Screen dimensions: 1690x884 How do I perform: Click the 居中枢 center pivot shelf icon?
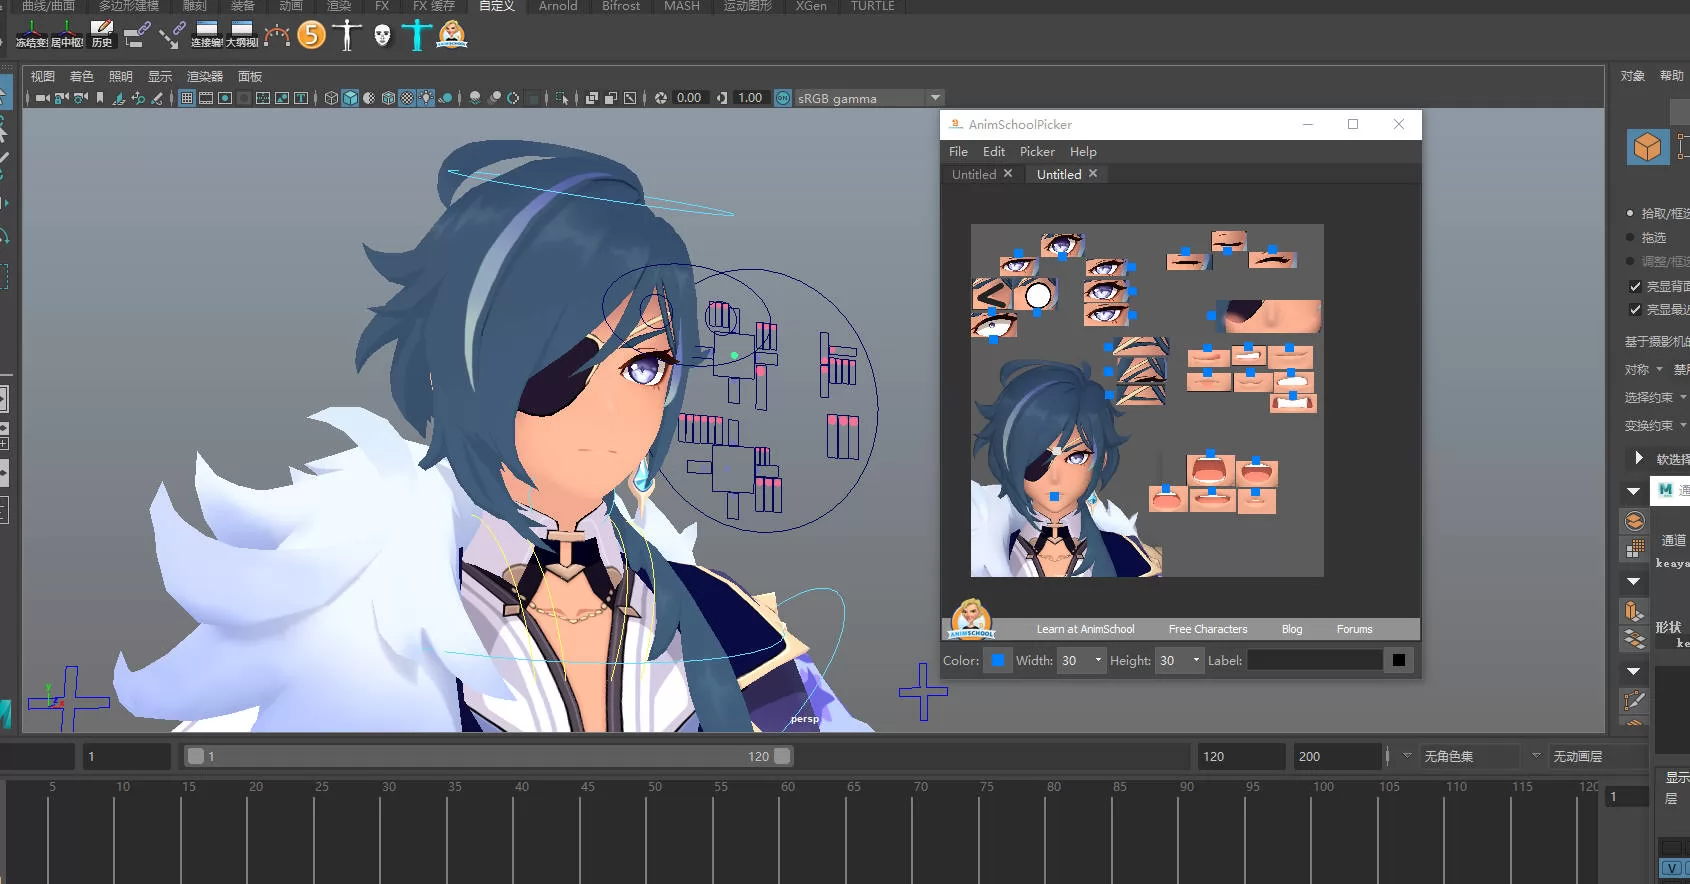pos(67,35)
